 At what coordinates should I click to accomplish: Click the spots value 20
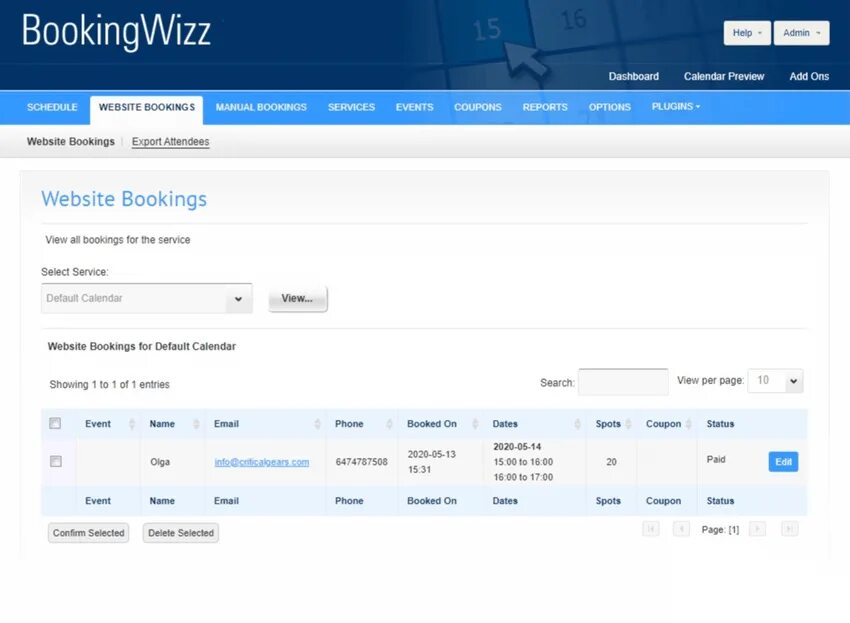click(x=611, y=462)
